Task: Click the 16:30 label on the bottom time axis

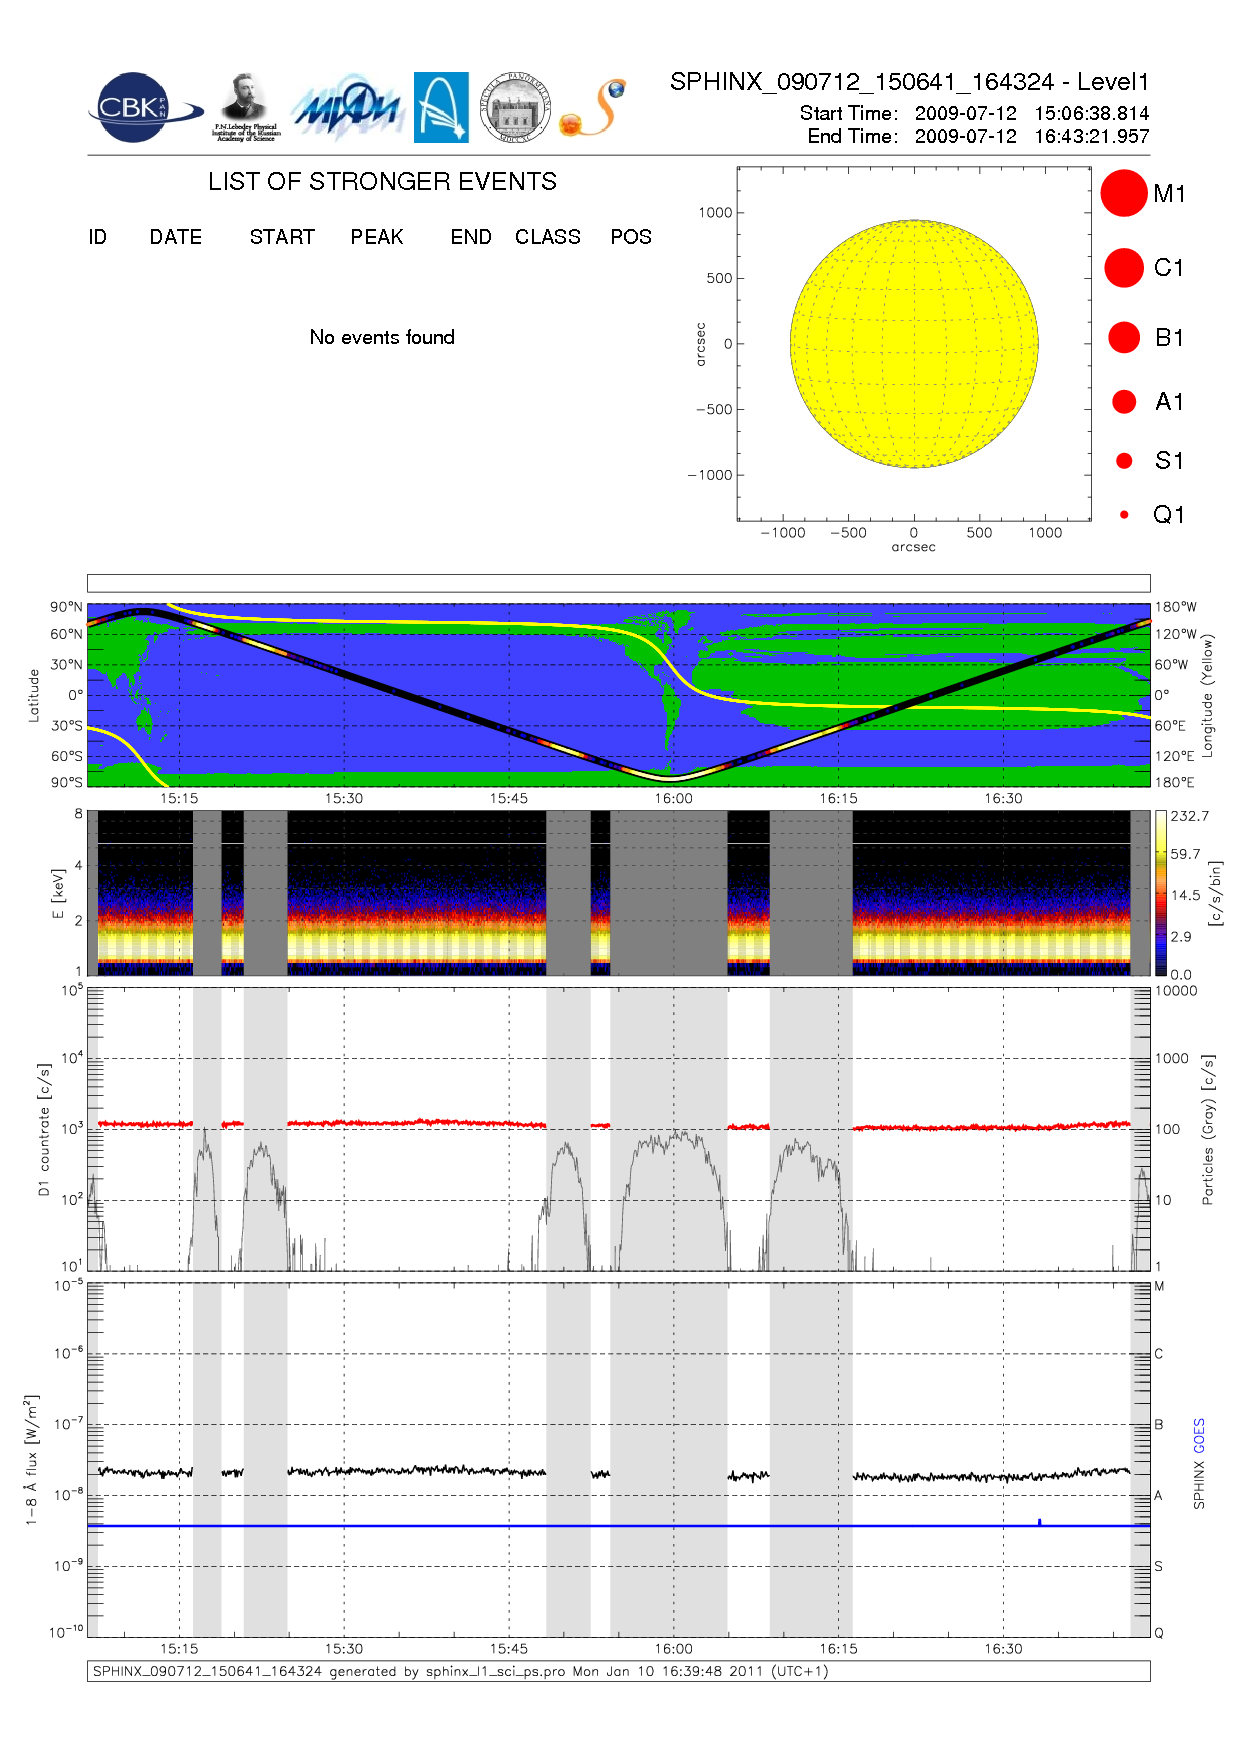Action: (1003, 1649)
